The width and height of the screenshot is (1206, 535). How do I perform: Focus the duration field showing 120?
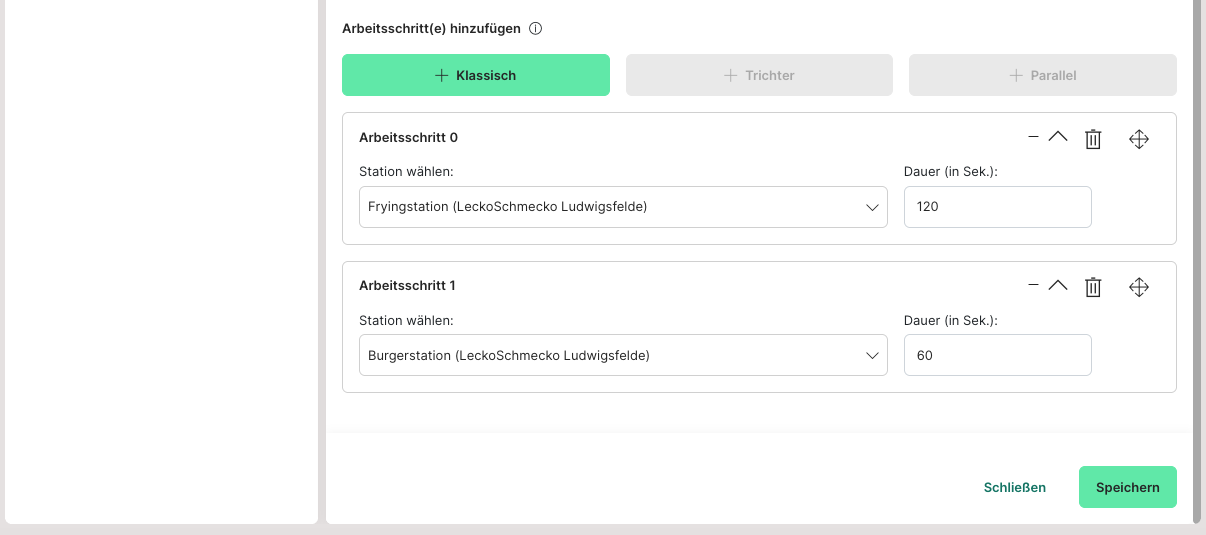pos(997,207)
